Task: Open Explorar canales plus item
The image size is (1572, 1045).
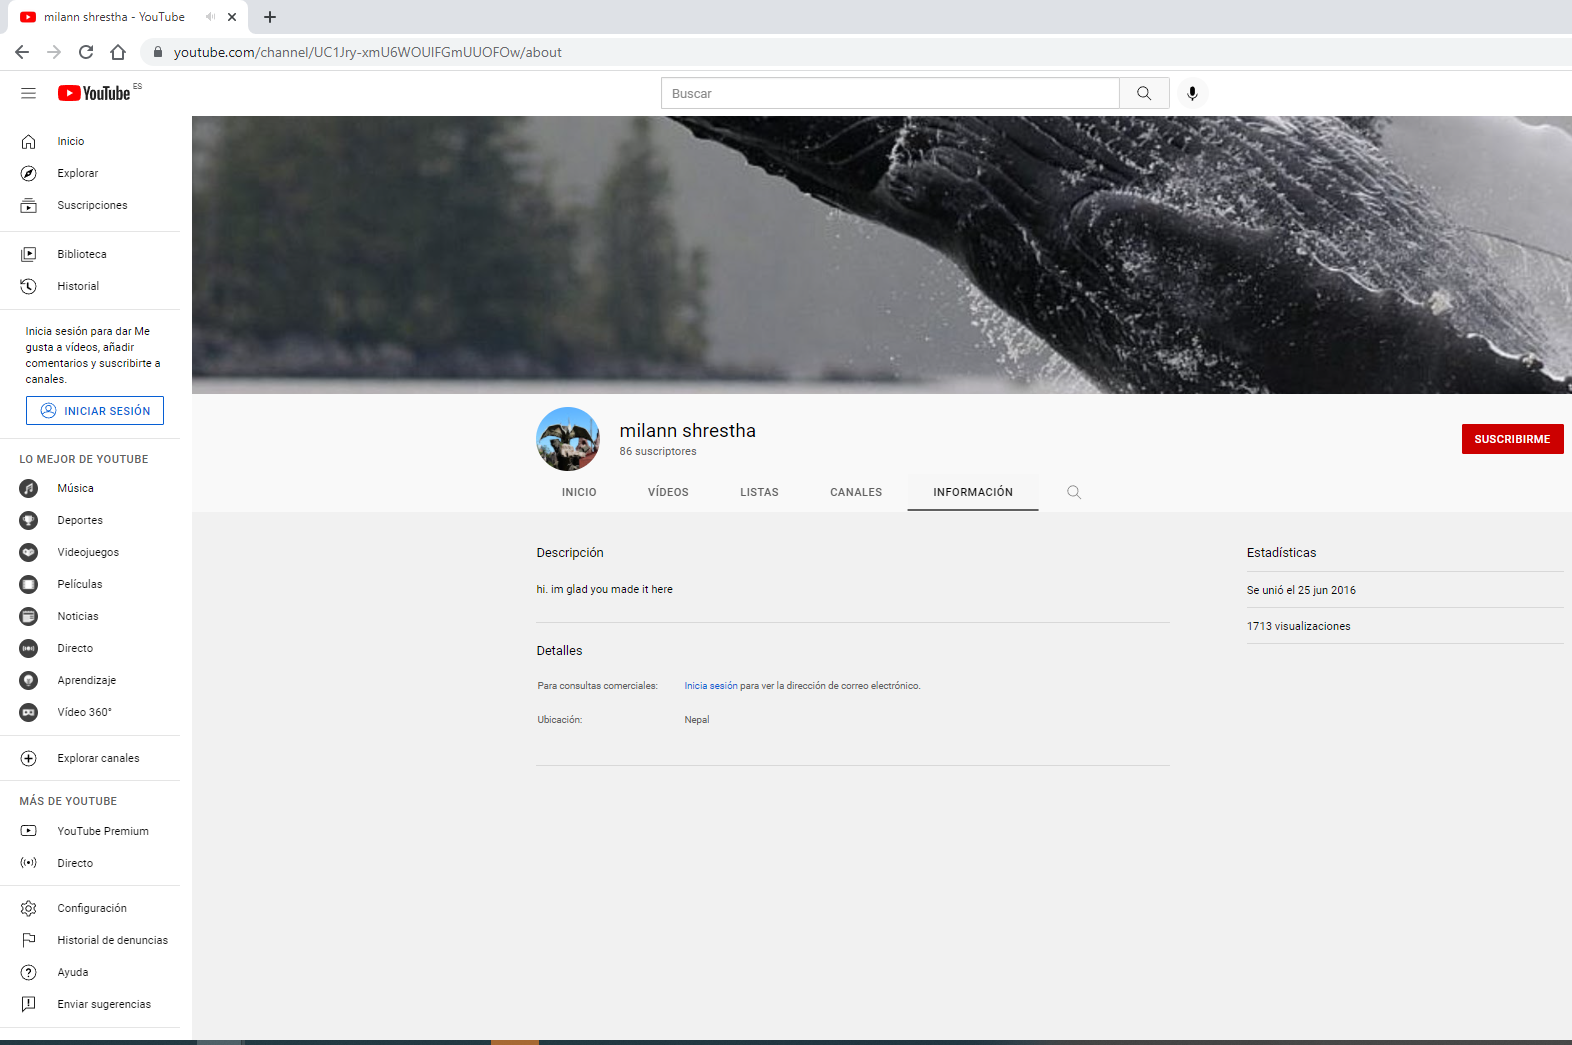Action: pyautogui.click(x=98, y=758)
